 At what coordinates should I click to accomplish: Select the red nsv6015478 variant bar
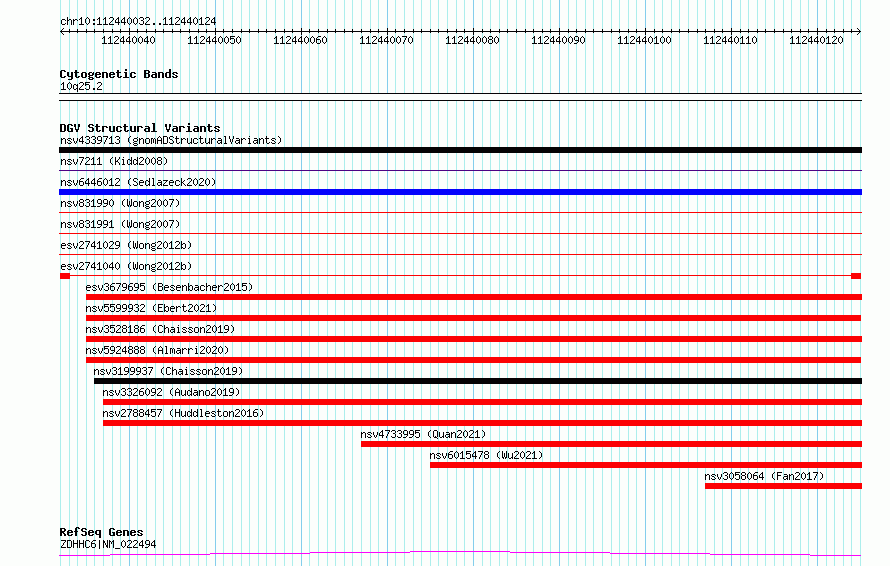point(646,465)
